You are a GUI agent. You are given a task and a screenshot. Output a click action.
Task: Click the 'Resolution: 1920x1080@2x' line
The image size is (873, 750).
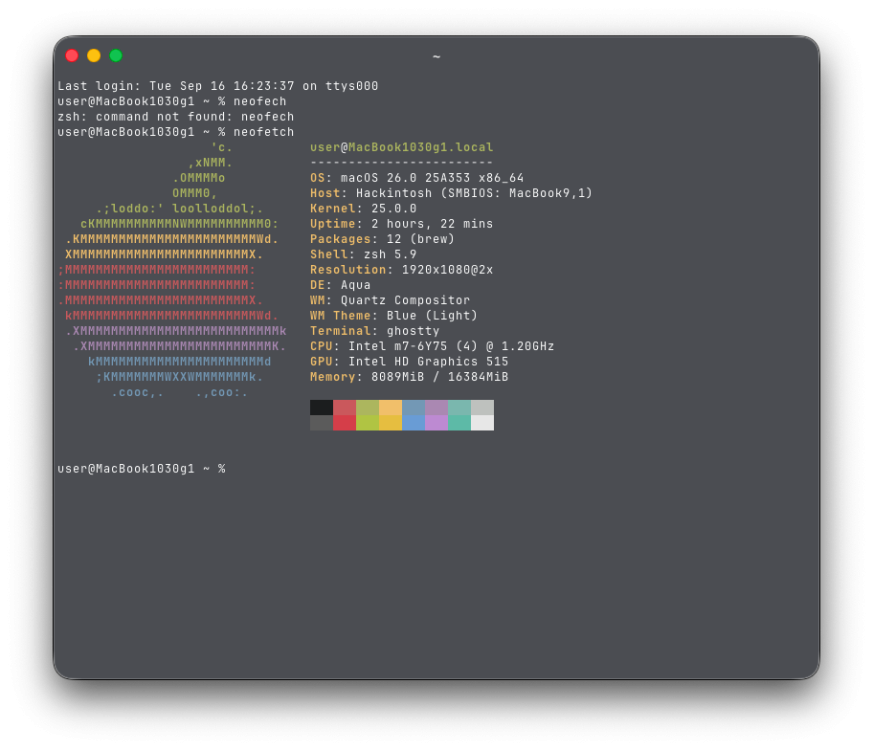coord(401,270)
